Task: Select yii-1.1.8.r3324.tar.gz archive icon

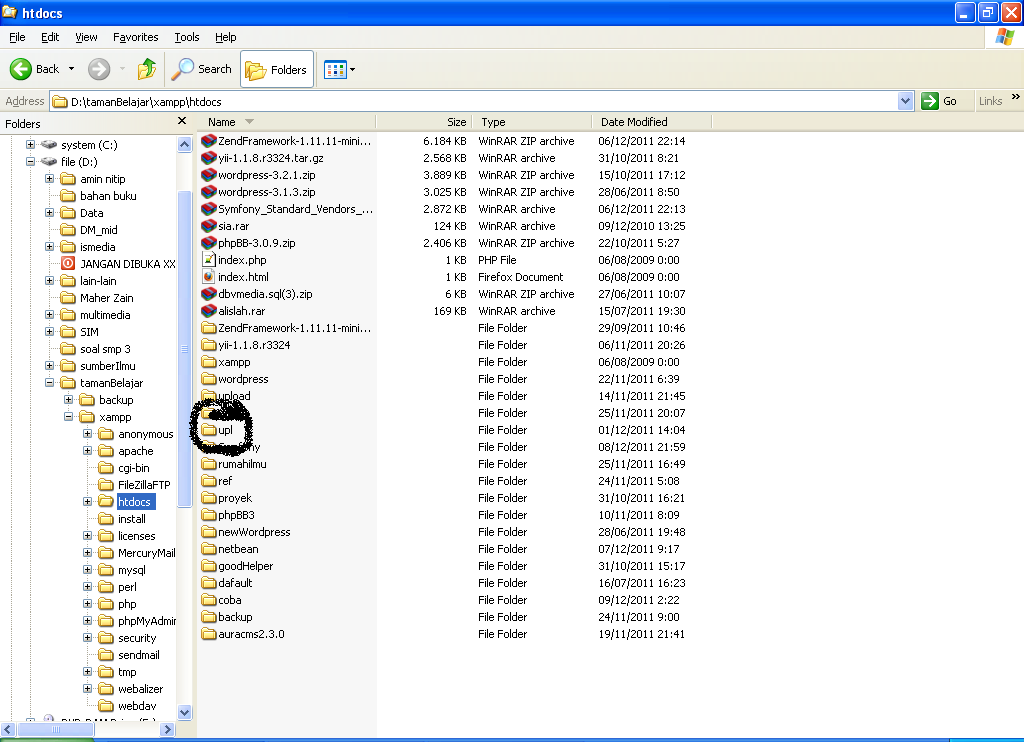Action: [x=209, y=157]
